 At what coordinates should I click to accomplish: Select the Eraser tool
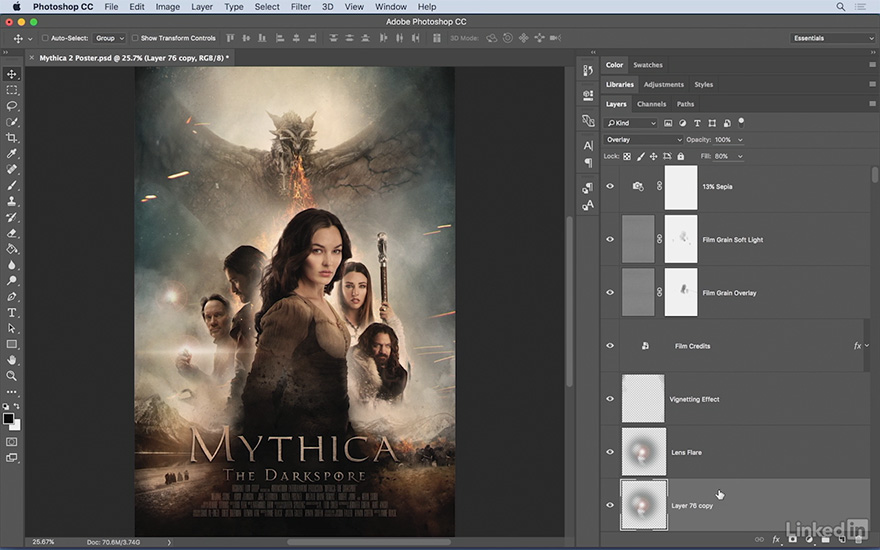pyautogui.click(x=11, y=233)
